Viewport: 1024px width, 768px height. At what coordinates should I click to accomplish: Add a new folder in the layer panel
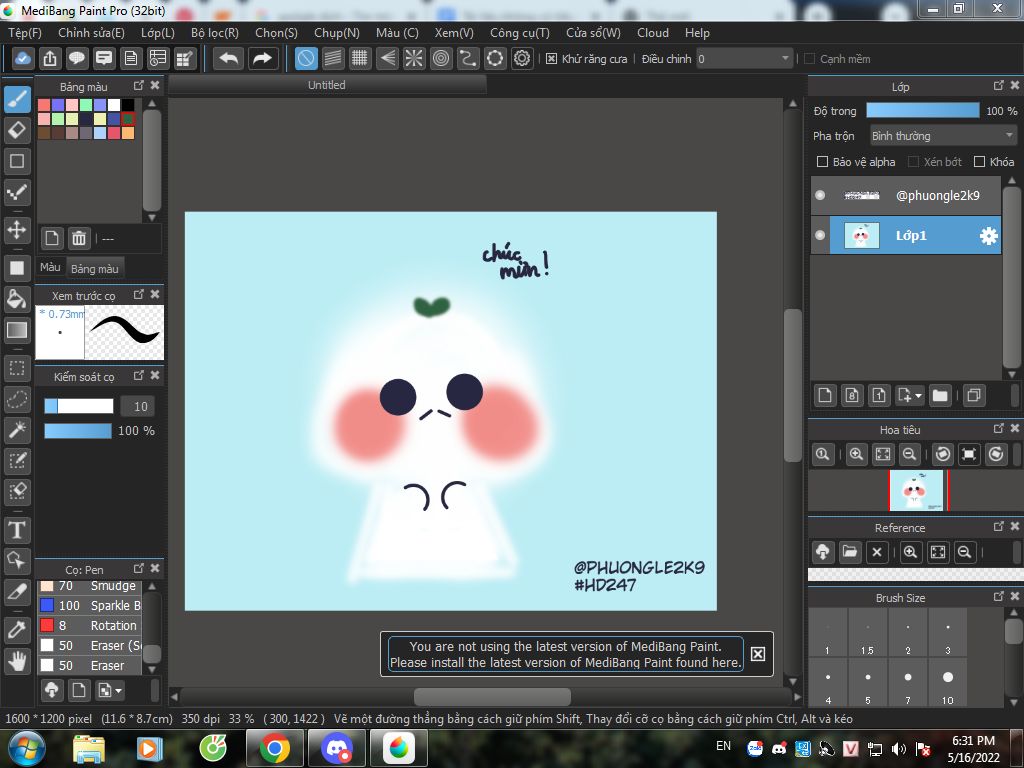(940, 395)
